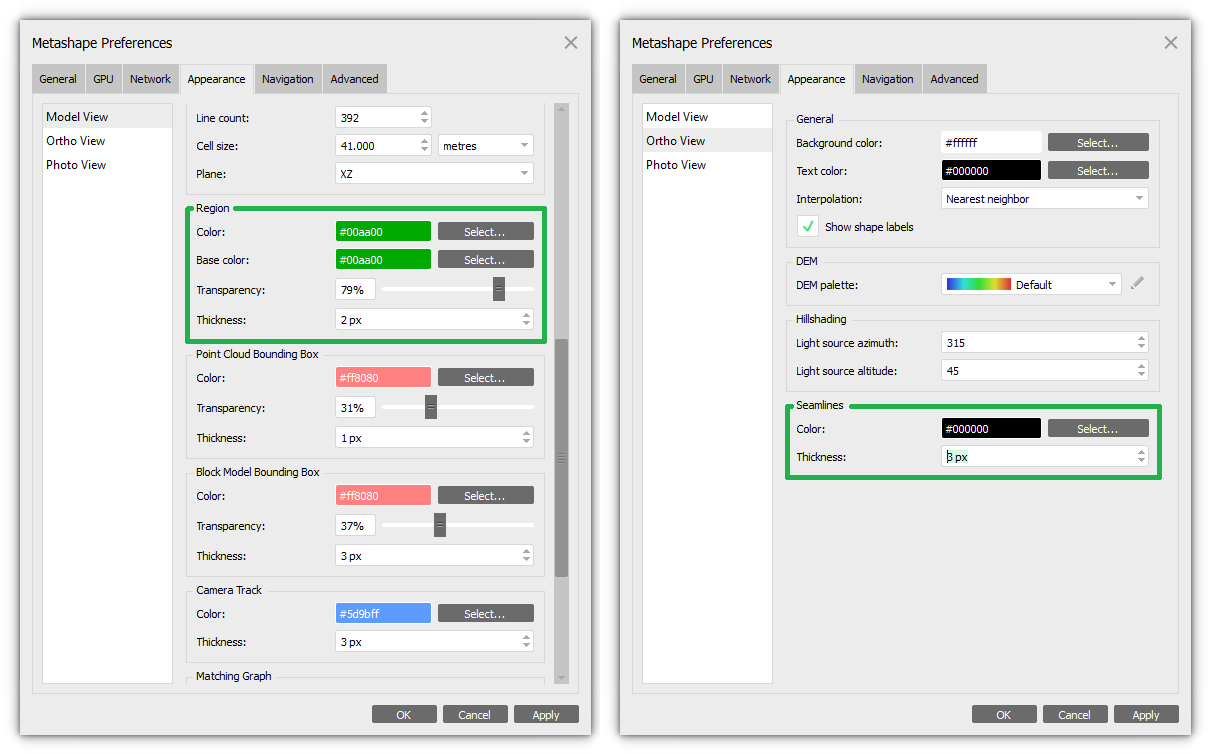Click Camera Track color swatch #5d9bff
Viewport: 1208px width, 754px height.
(383, 614)
